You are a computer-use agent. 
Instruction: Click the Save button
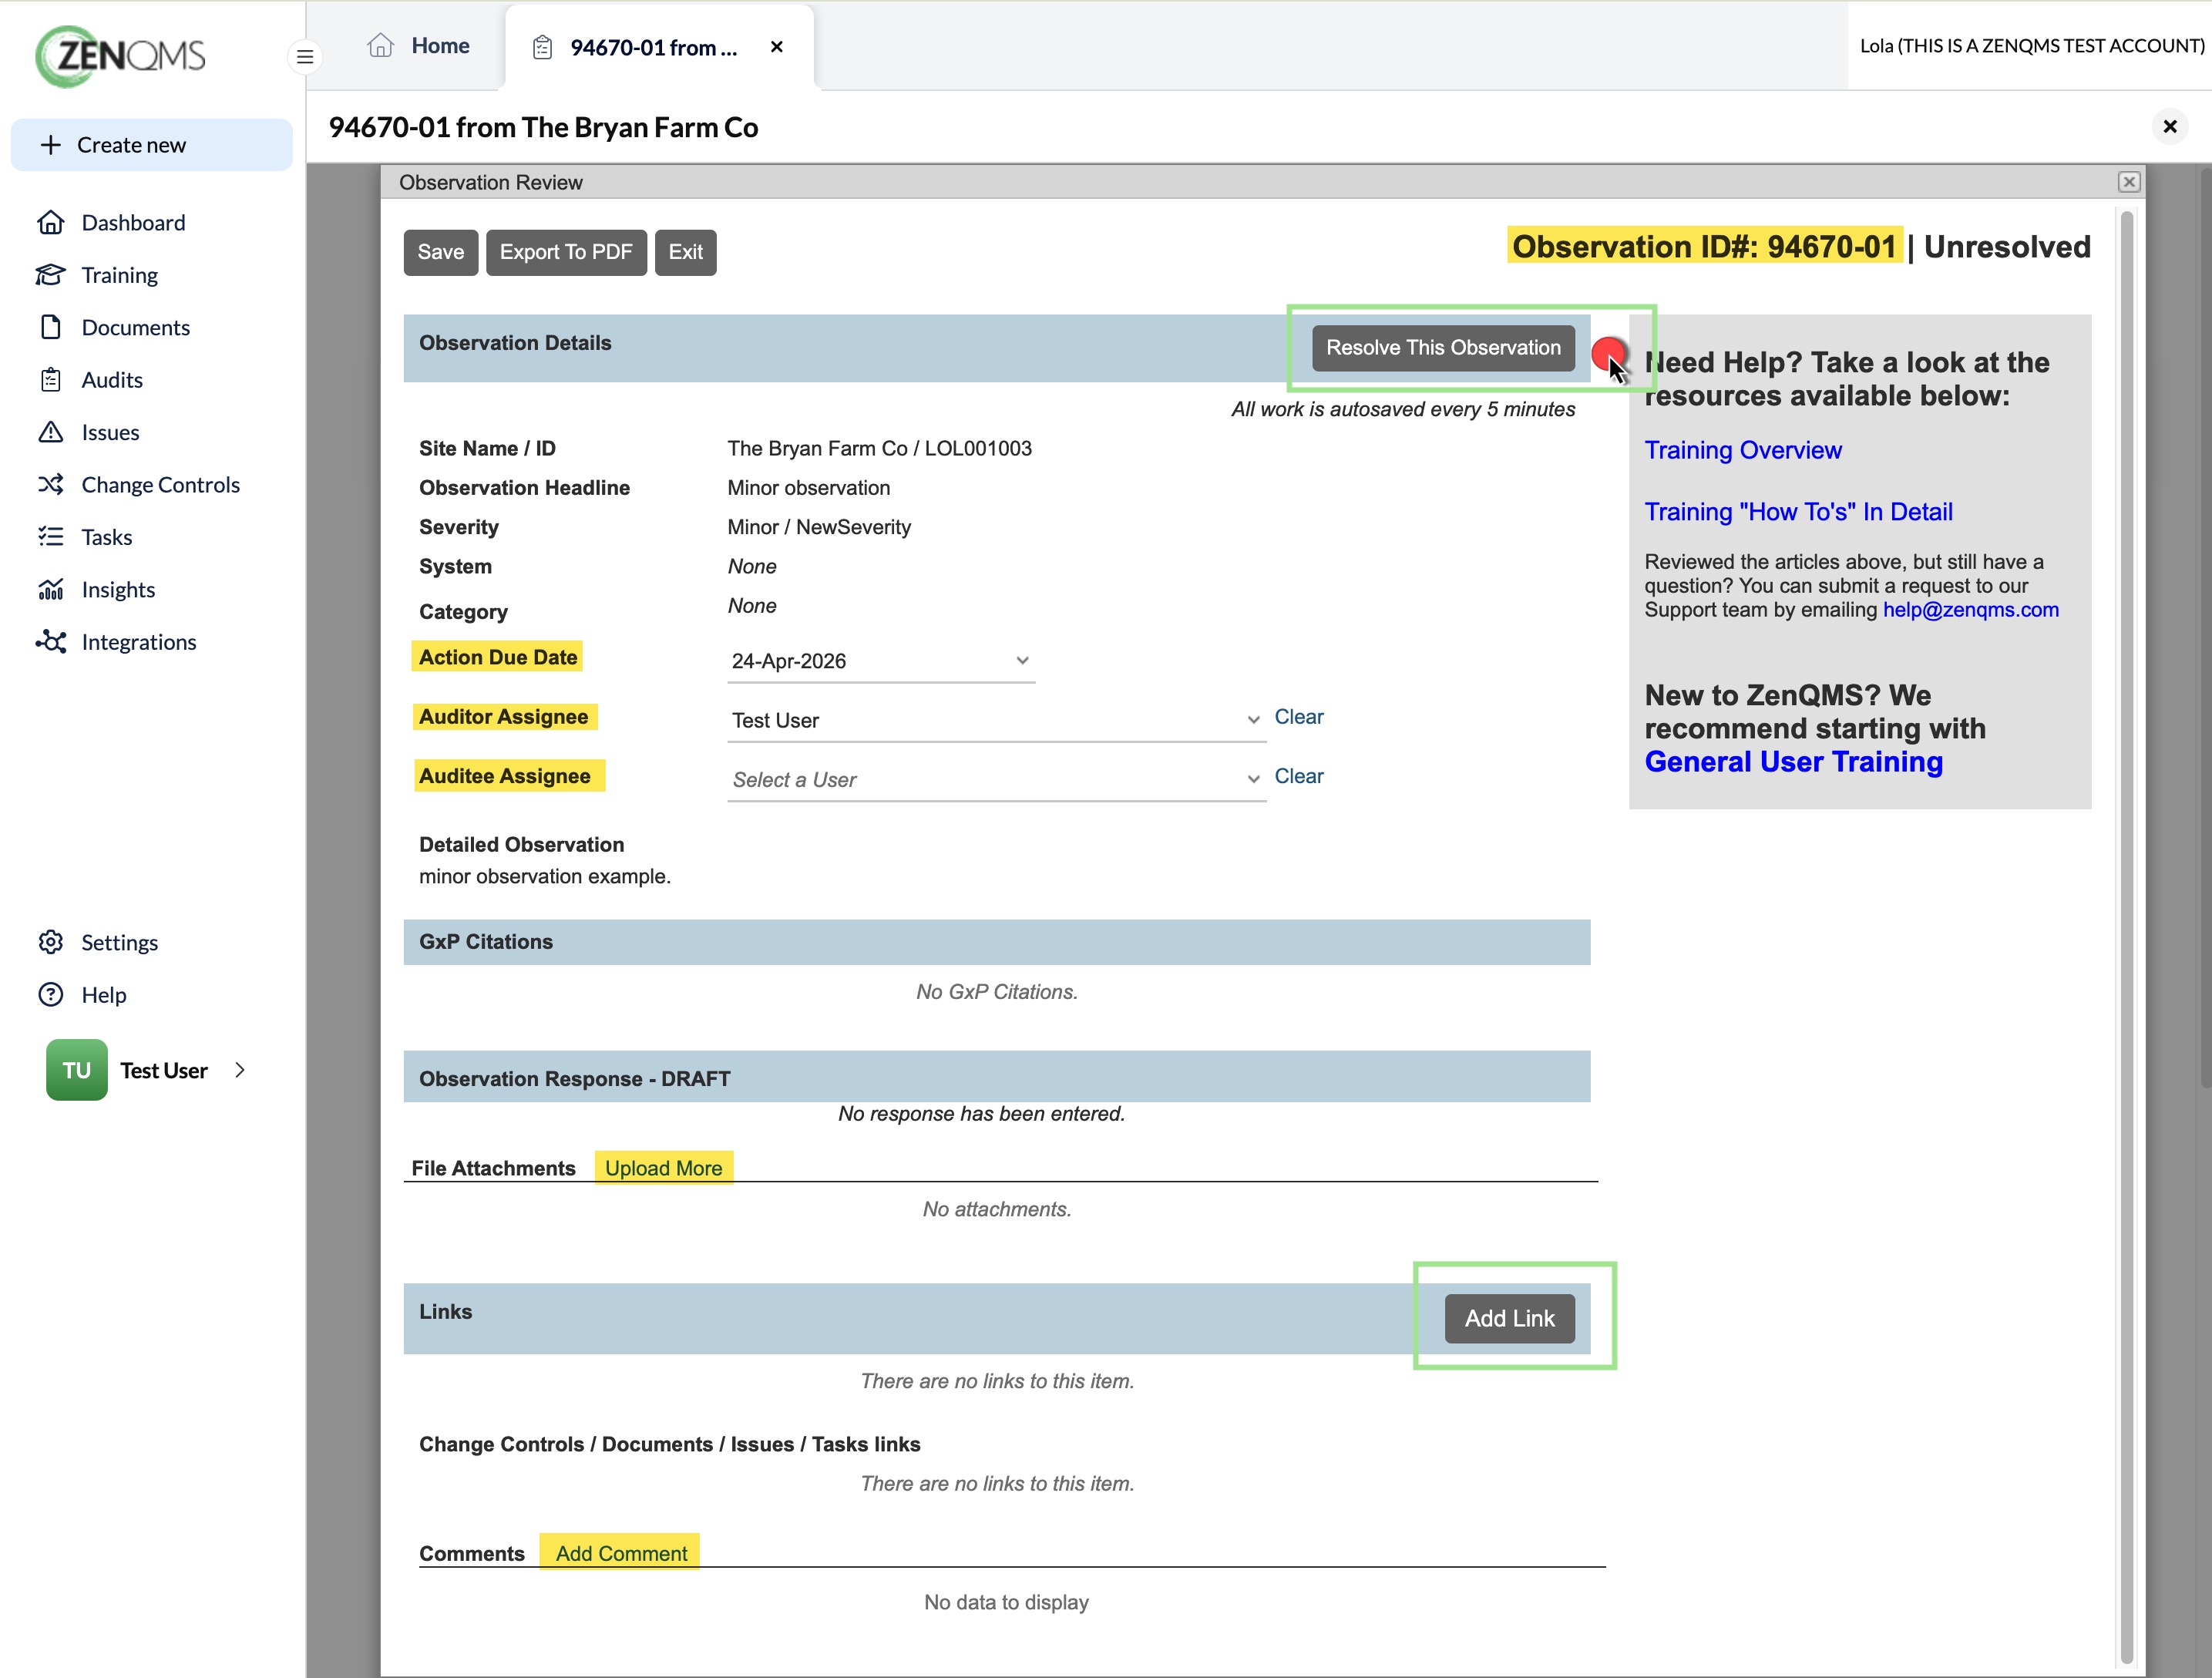440,252
